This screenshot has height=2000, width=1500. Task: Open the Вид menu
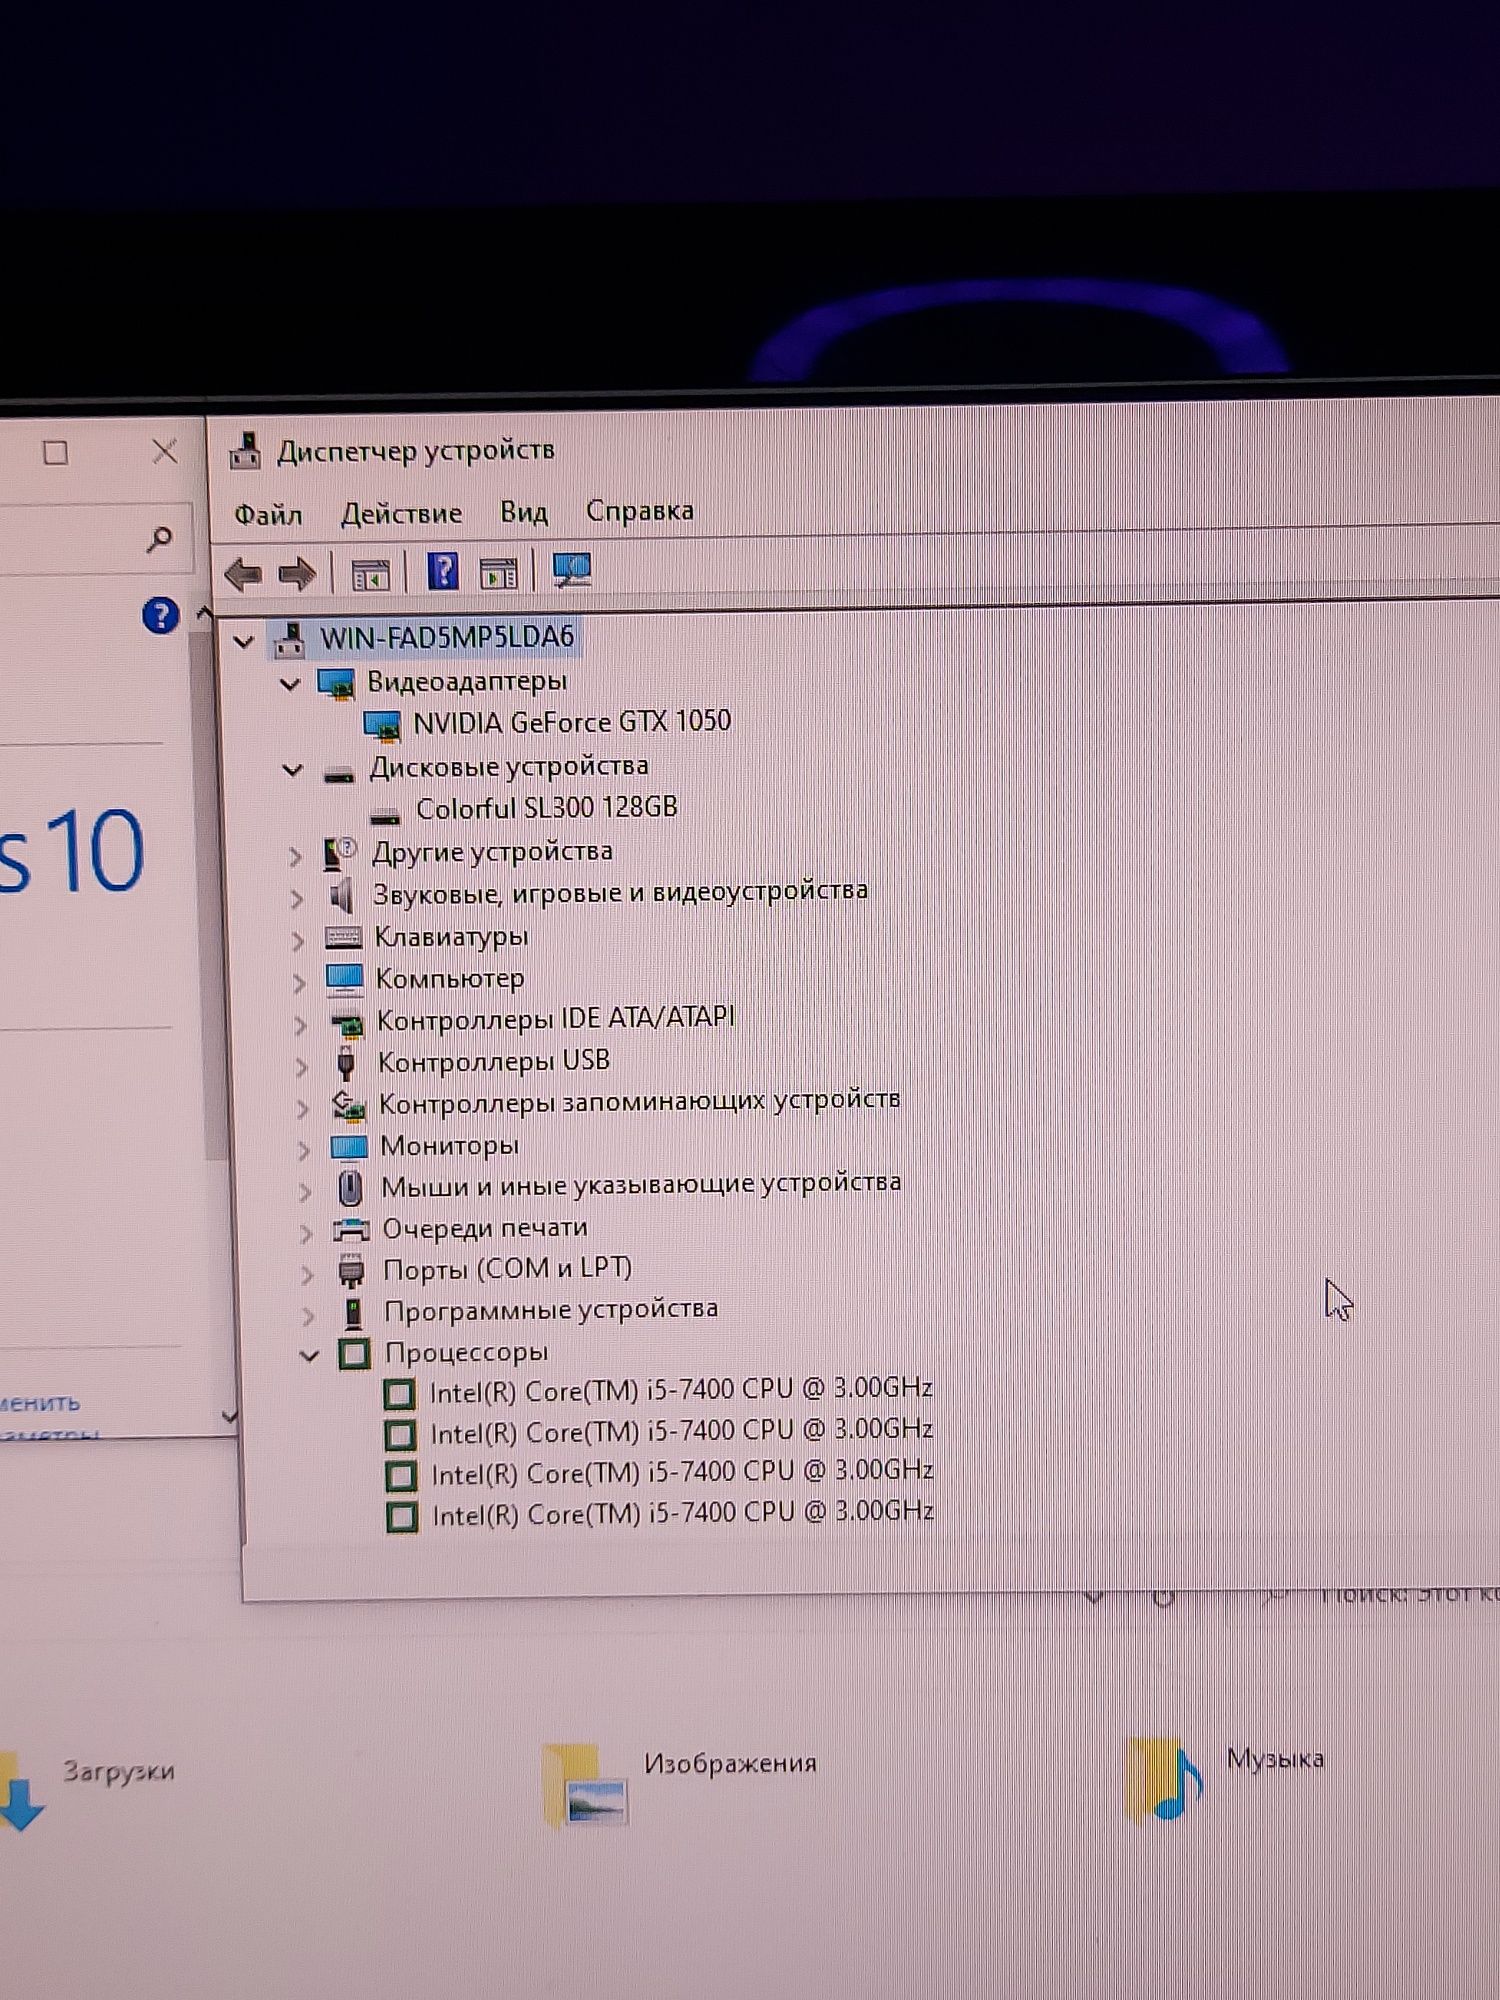524,513
